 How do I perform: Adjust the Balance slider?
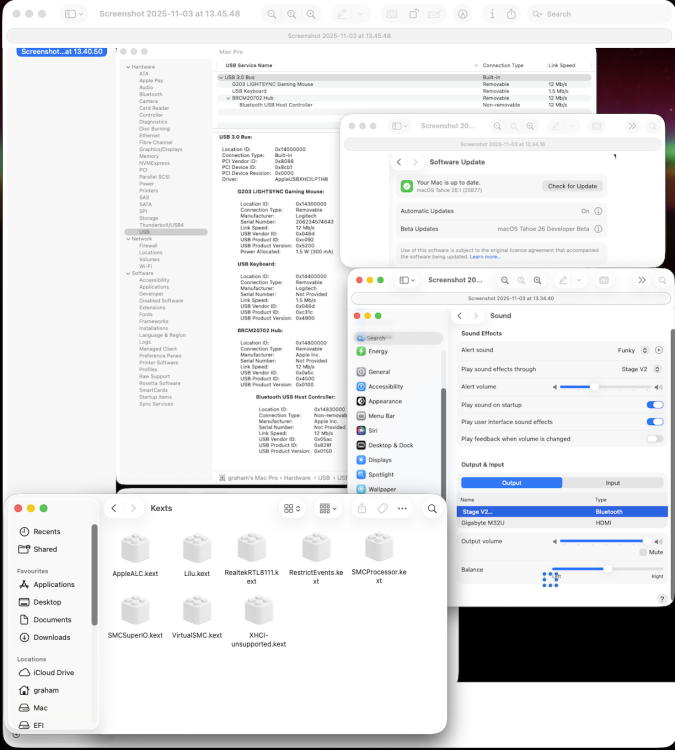[608, 569]
